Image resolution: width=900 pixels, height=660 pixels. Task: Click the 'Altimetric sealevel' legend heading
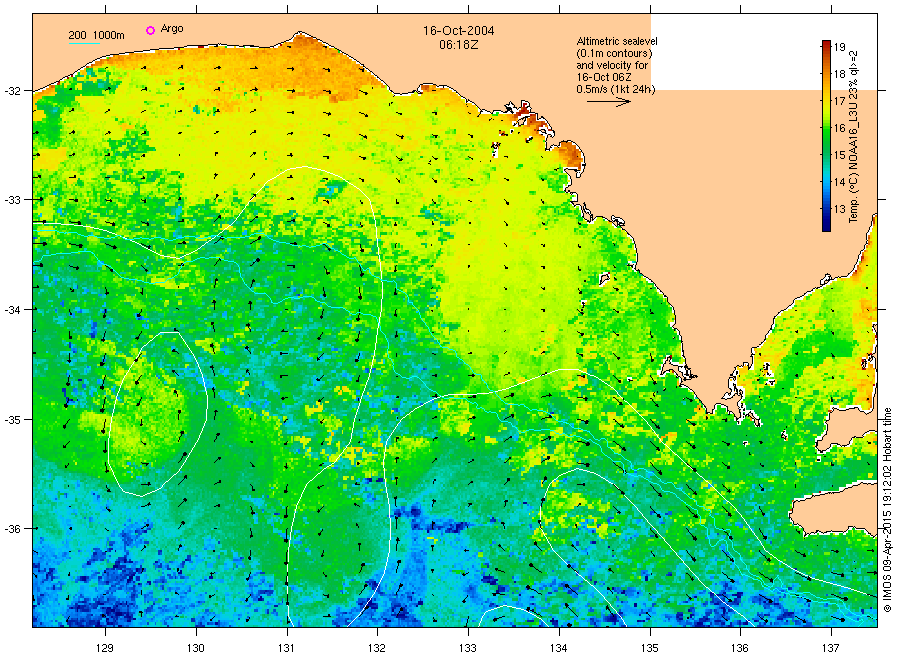617,41
